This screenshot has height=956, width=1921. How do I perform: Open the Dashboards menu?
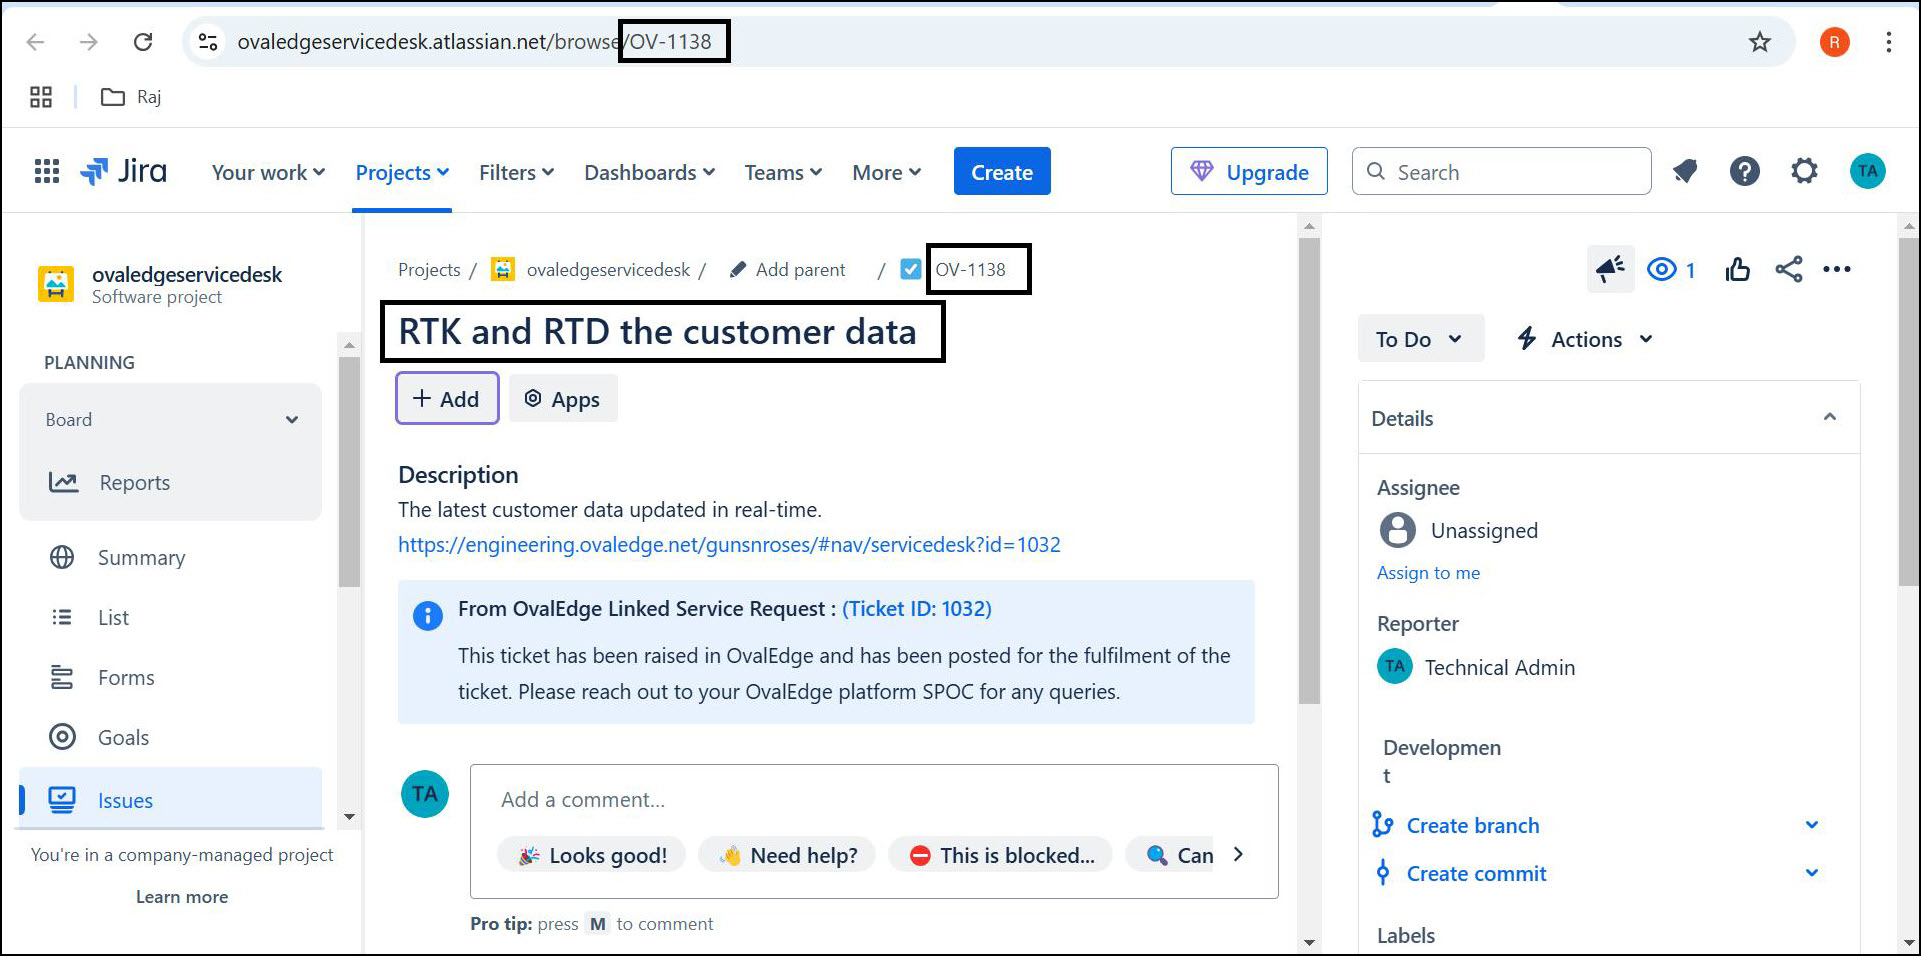click(649, 172)
